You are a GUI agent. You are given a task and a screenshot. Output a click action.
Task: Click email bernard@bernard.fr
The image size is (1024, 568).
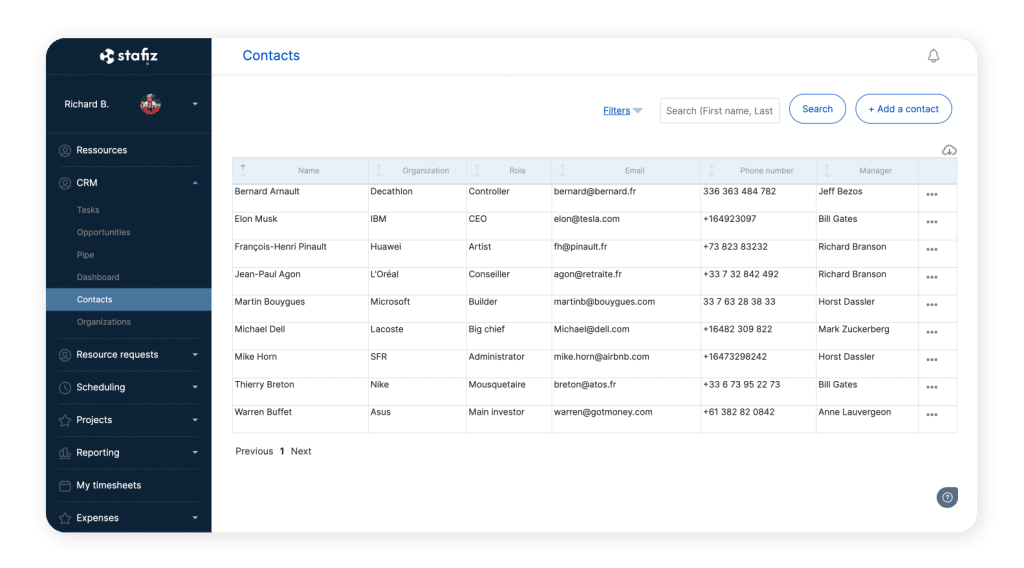click(x=594, y=191)
